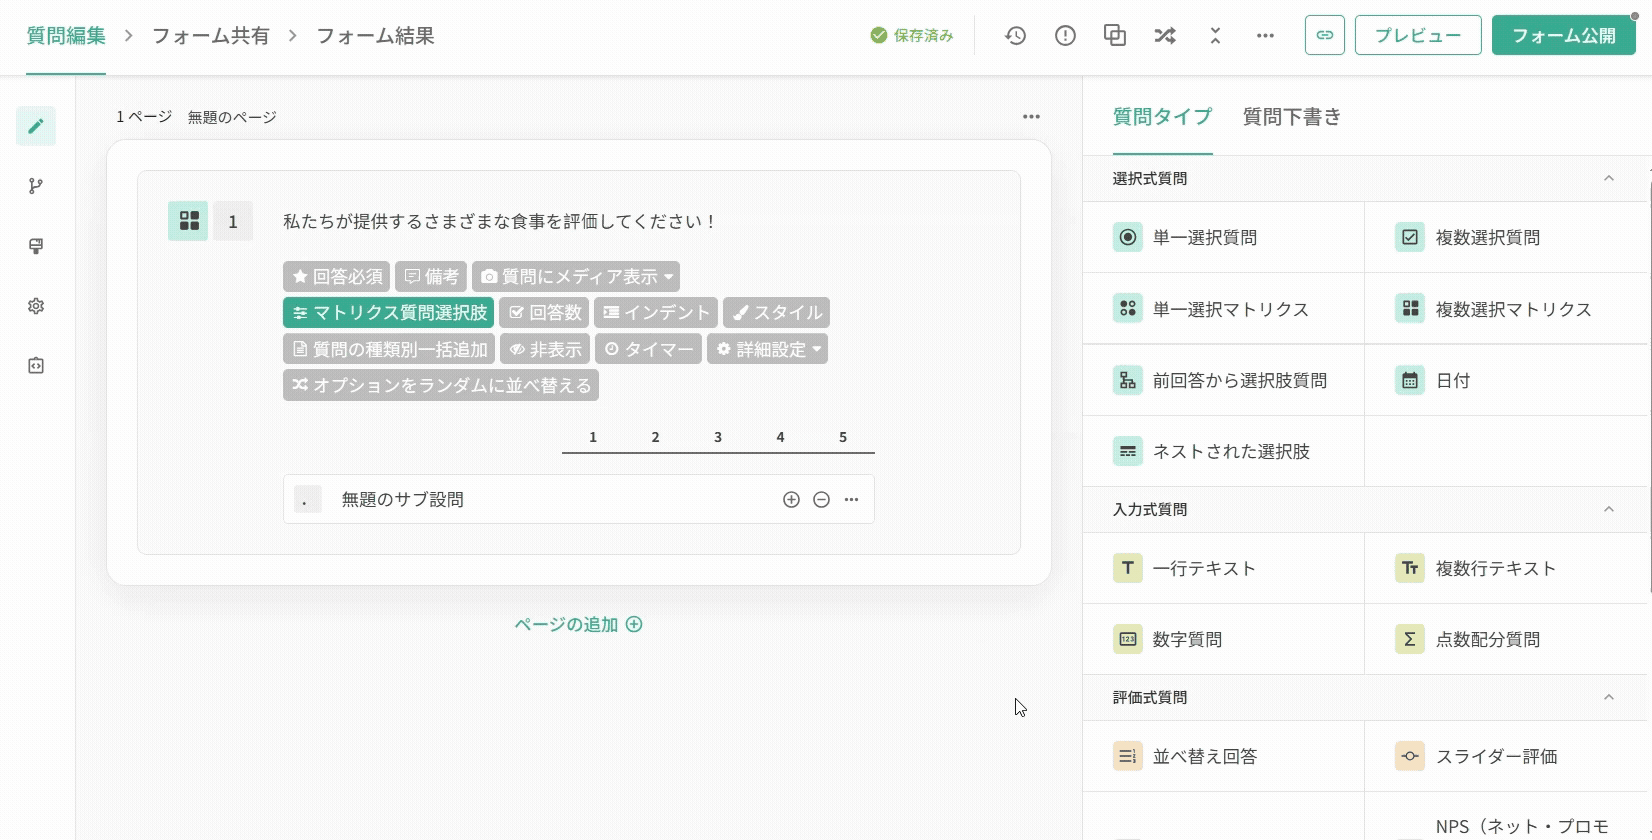Toggle the 備考 remarks option
Image resolution: width=1652 pixels, height=840 pixels.
[x=431, y=277]
